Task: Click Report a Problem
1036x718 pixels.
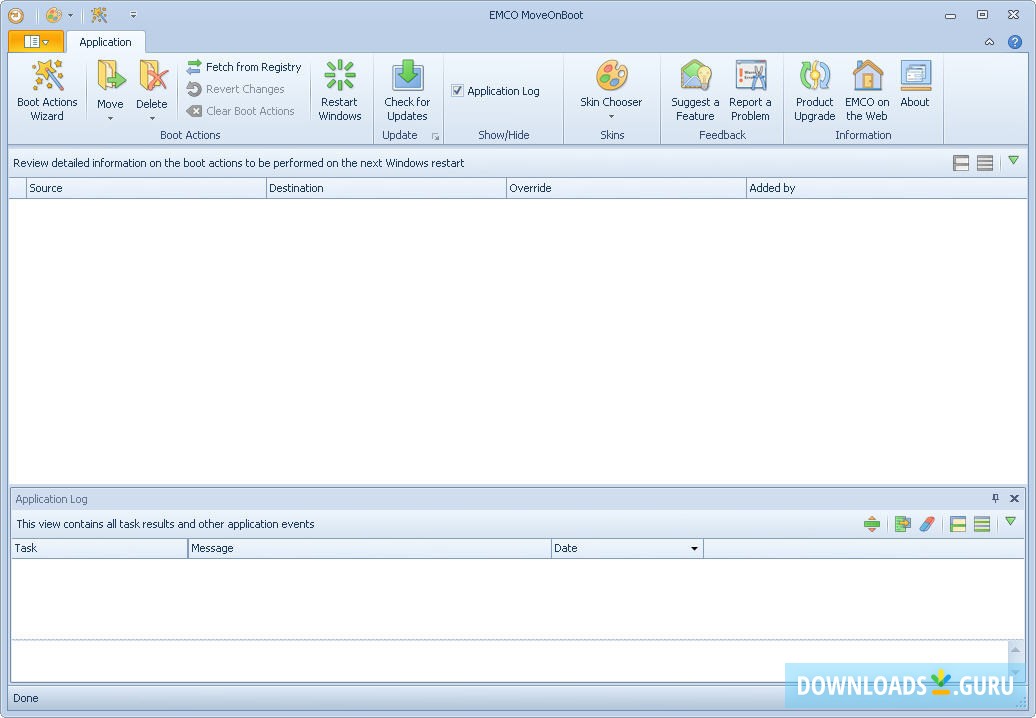Action: point(750,90)
